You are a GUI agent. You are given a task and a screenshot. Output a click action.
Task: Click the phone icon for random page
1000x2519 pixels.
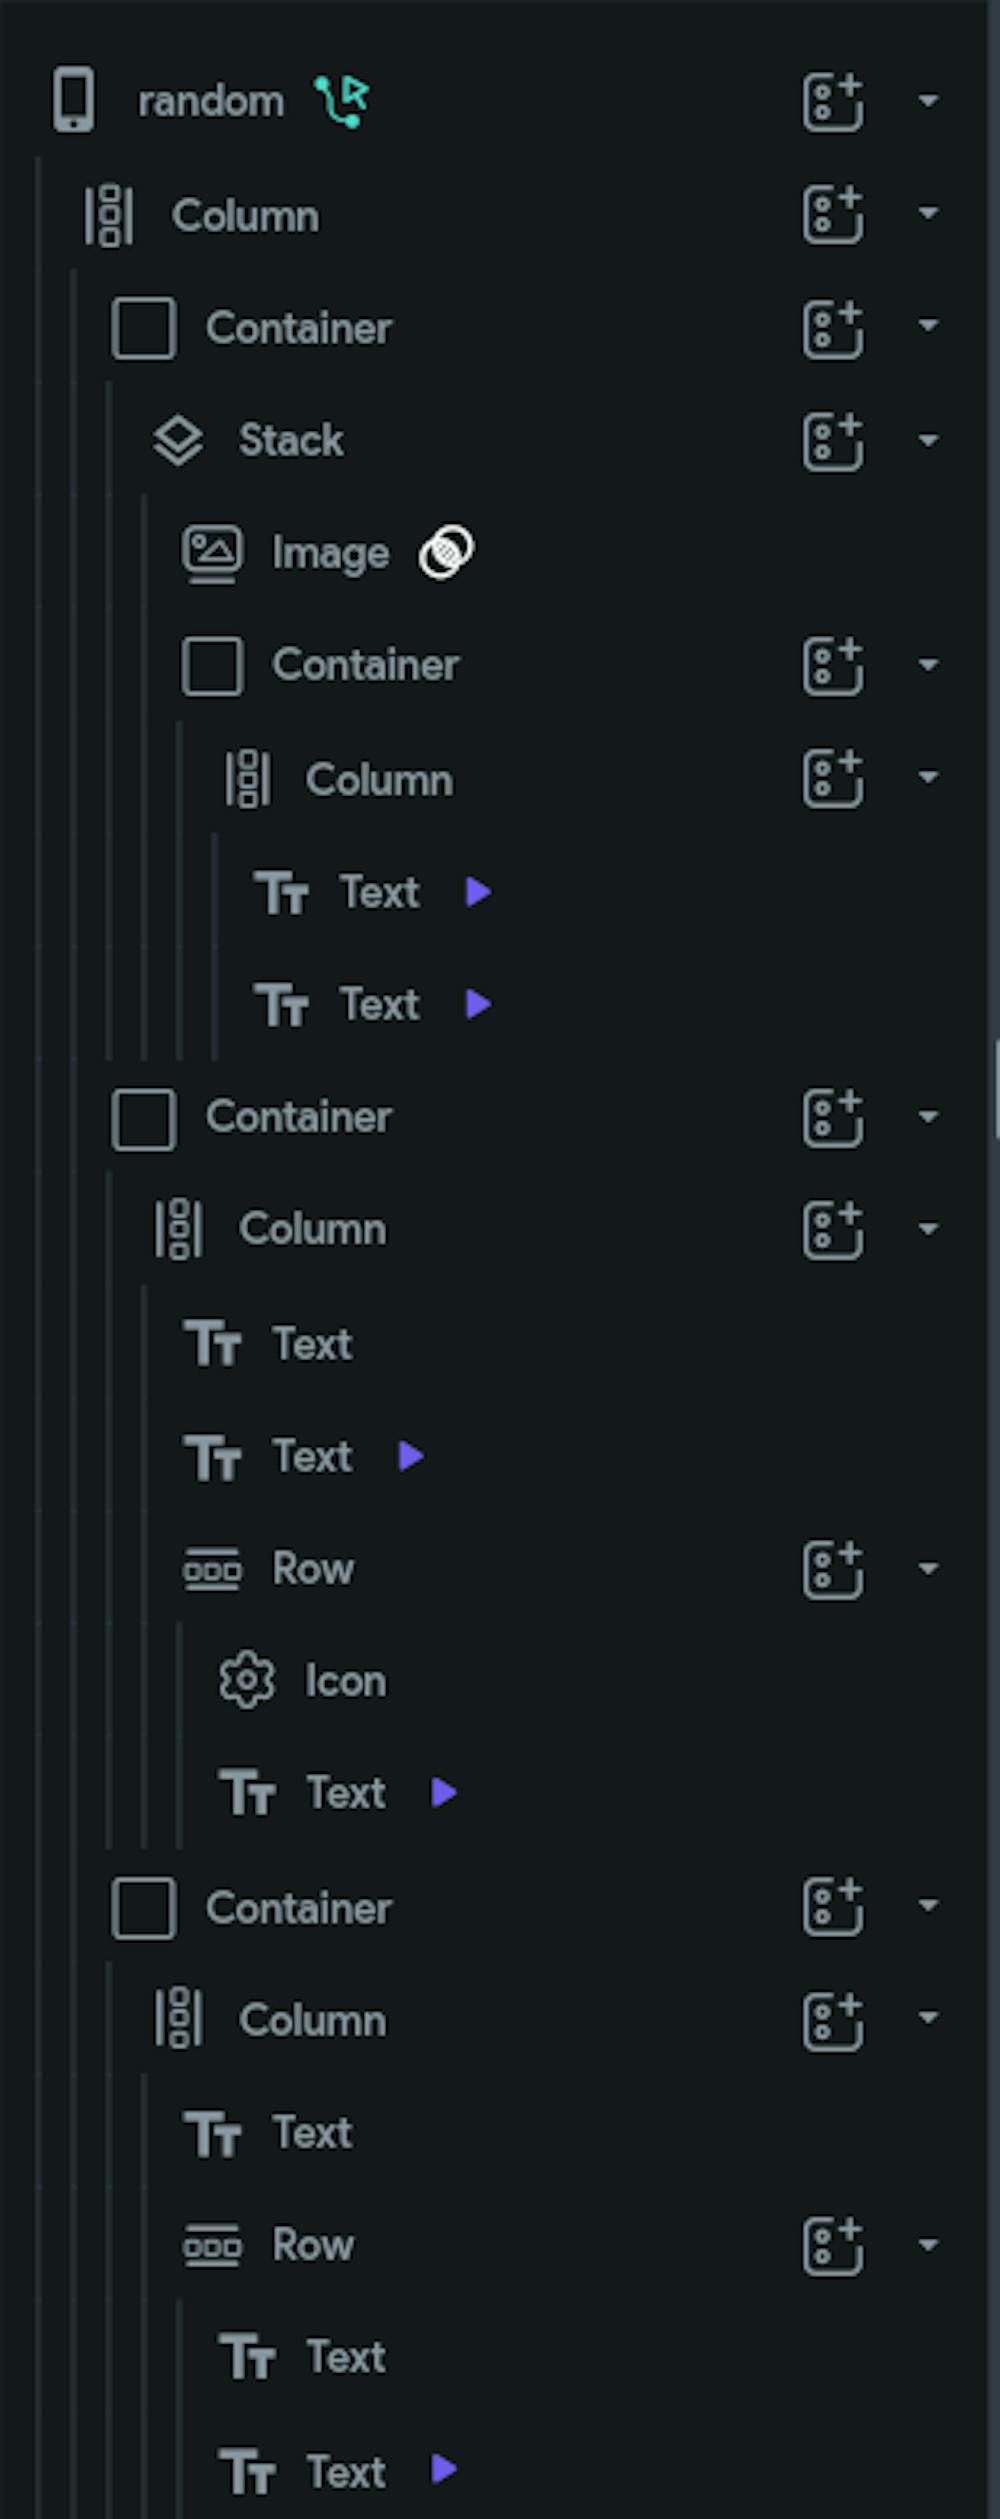(74, 100)
